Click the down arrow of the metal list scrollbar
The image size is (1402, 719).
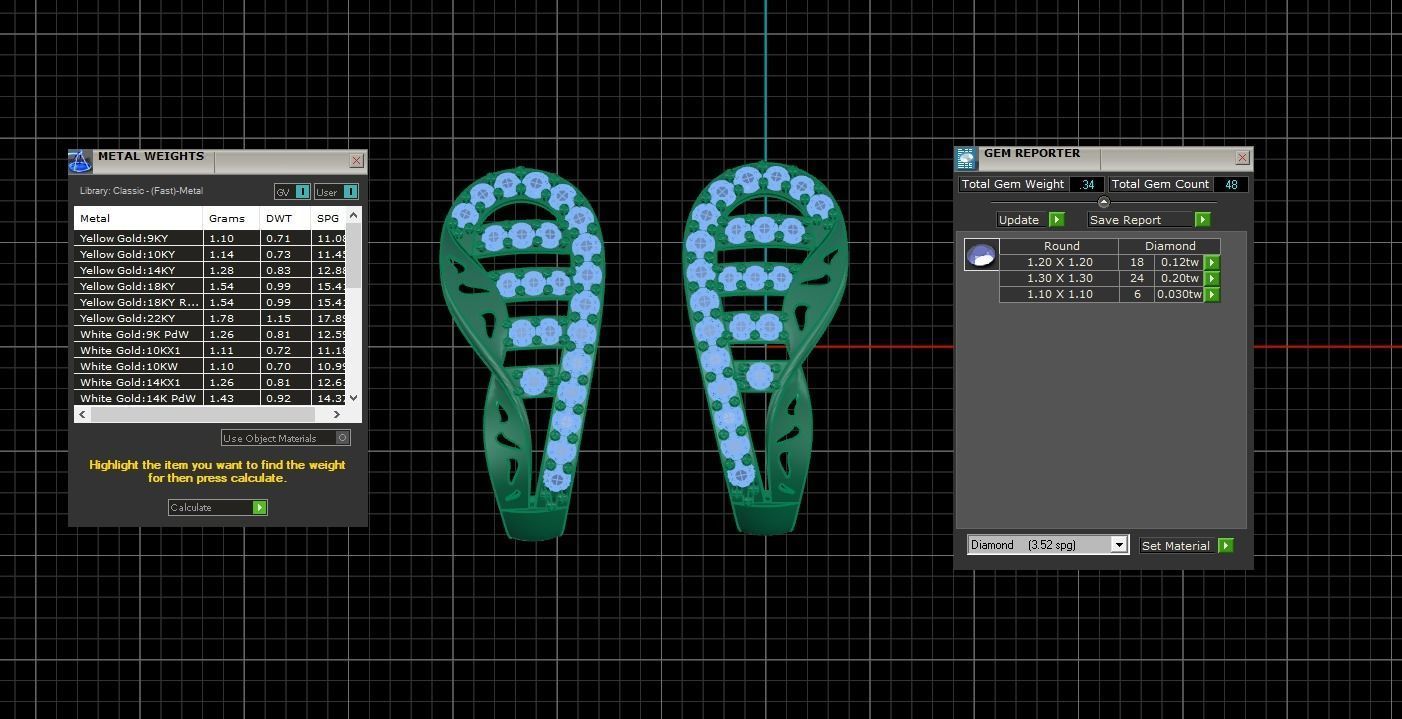(x=354, y=398)
